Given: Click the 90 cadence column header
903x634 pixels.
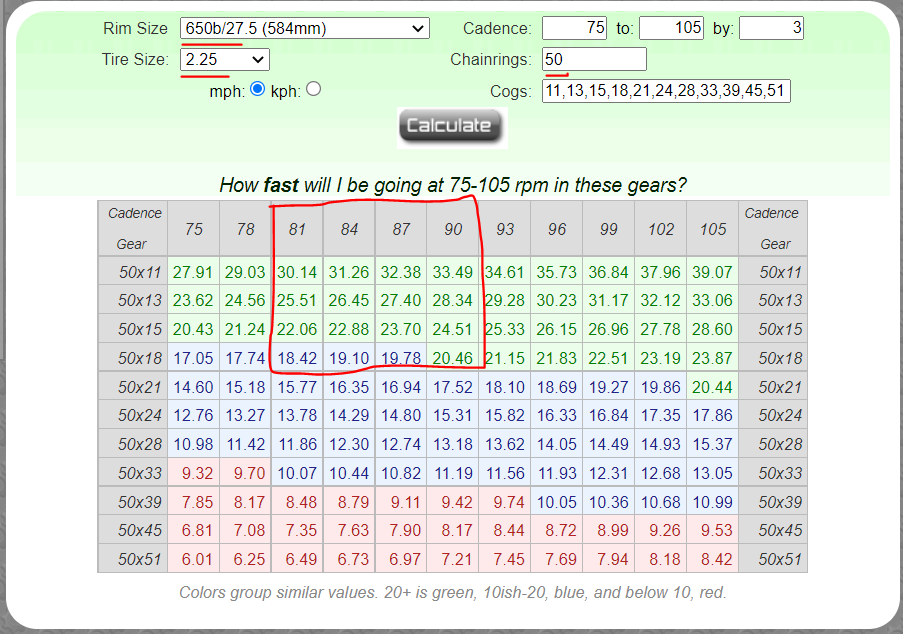Looking at the screenshot, I should 453,229.
